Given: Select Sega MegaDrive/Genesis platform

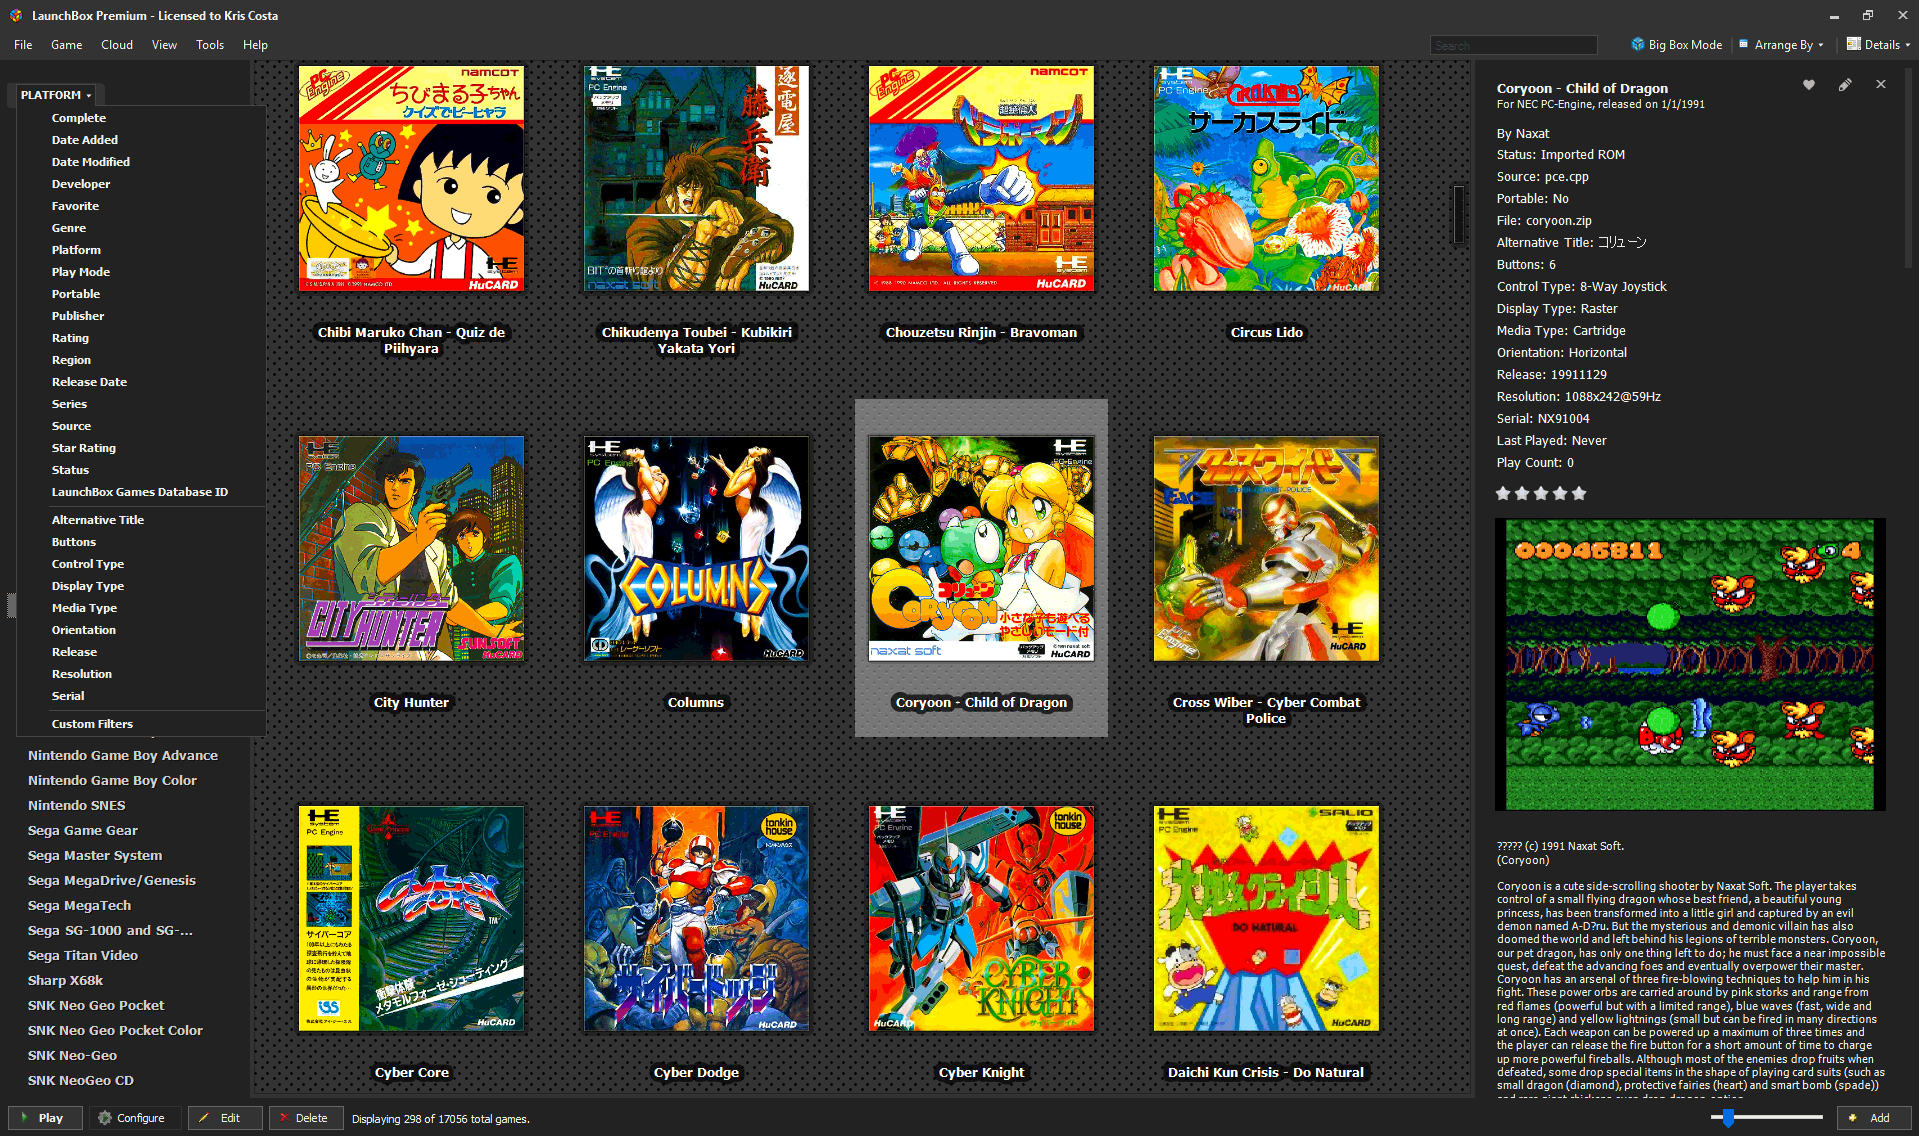Looking at the screenshot, I should (112, 880).
